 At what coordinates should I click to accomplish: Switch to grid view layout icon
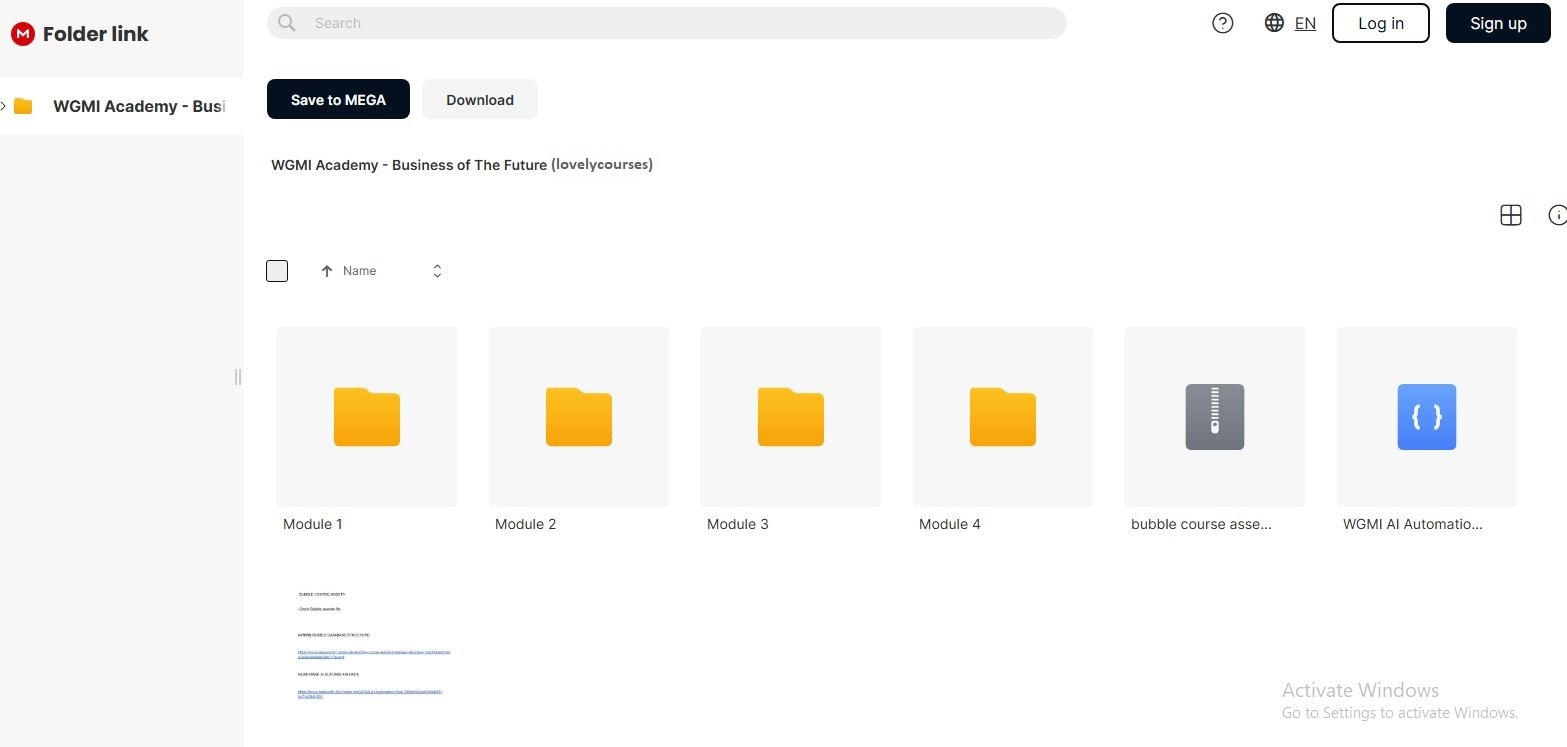(1510, 215)
